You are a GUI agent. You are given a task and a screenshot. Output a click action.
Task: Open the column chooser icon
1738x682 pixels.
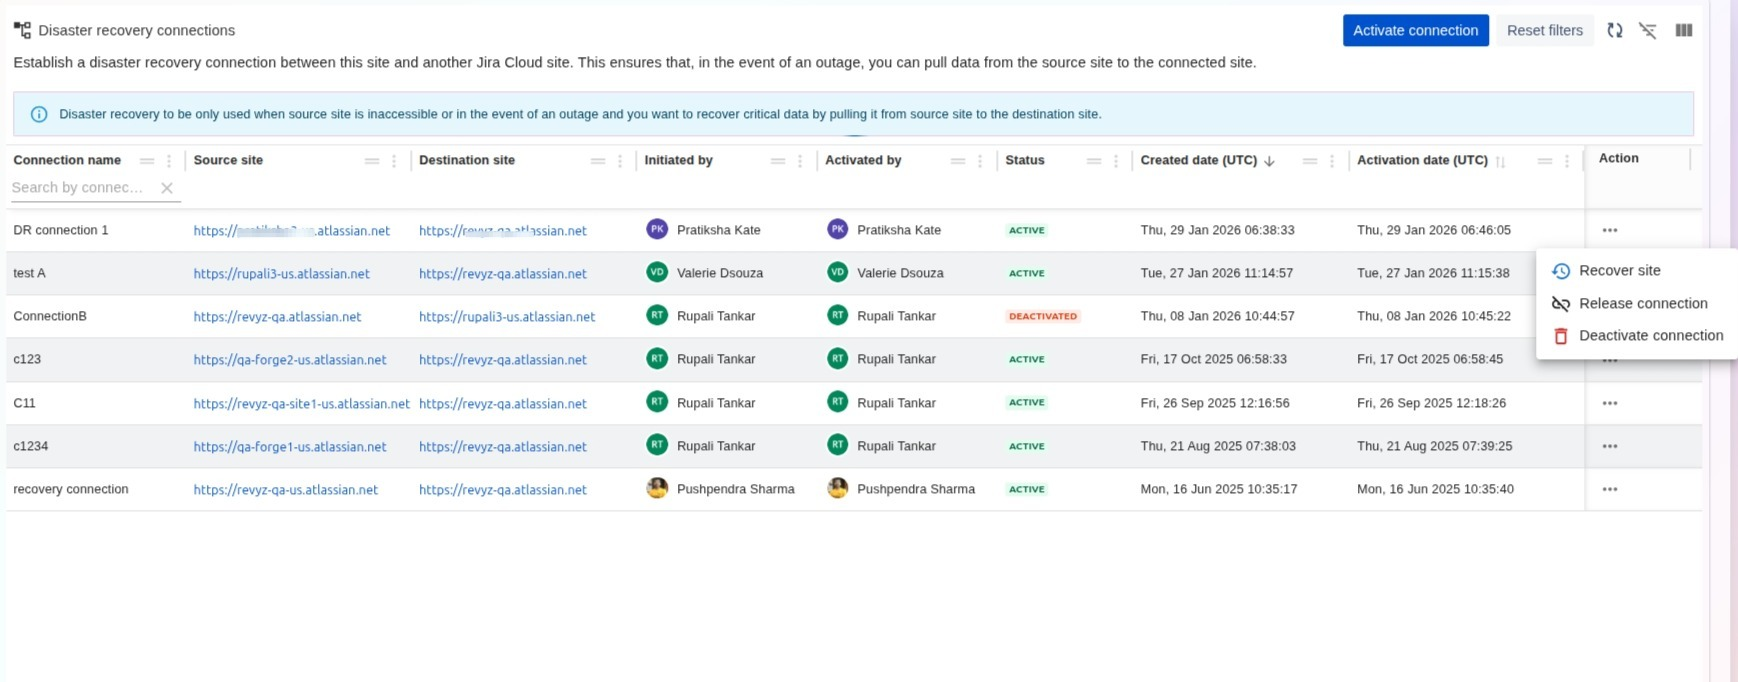[1684, 31]
